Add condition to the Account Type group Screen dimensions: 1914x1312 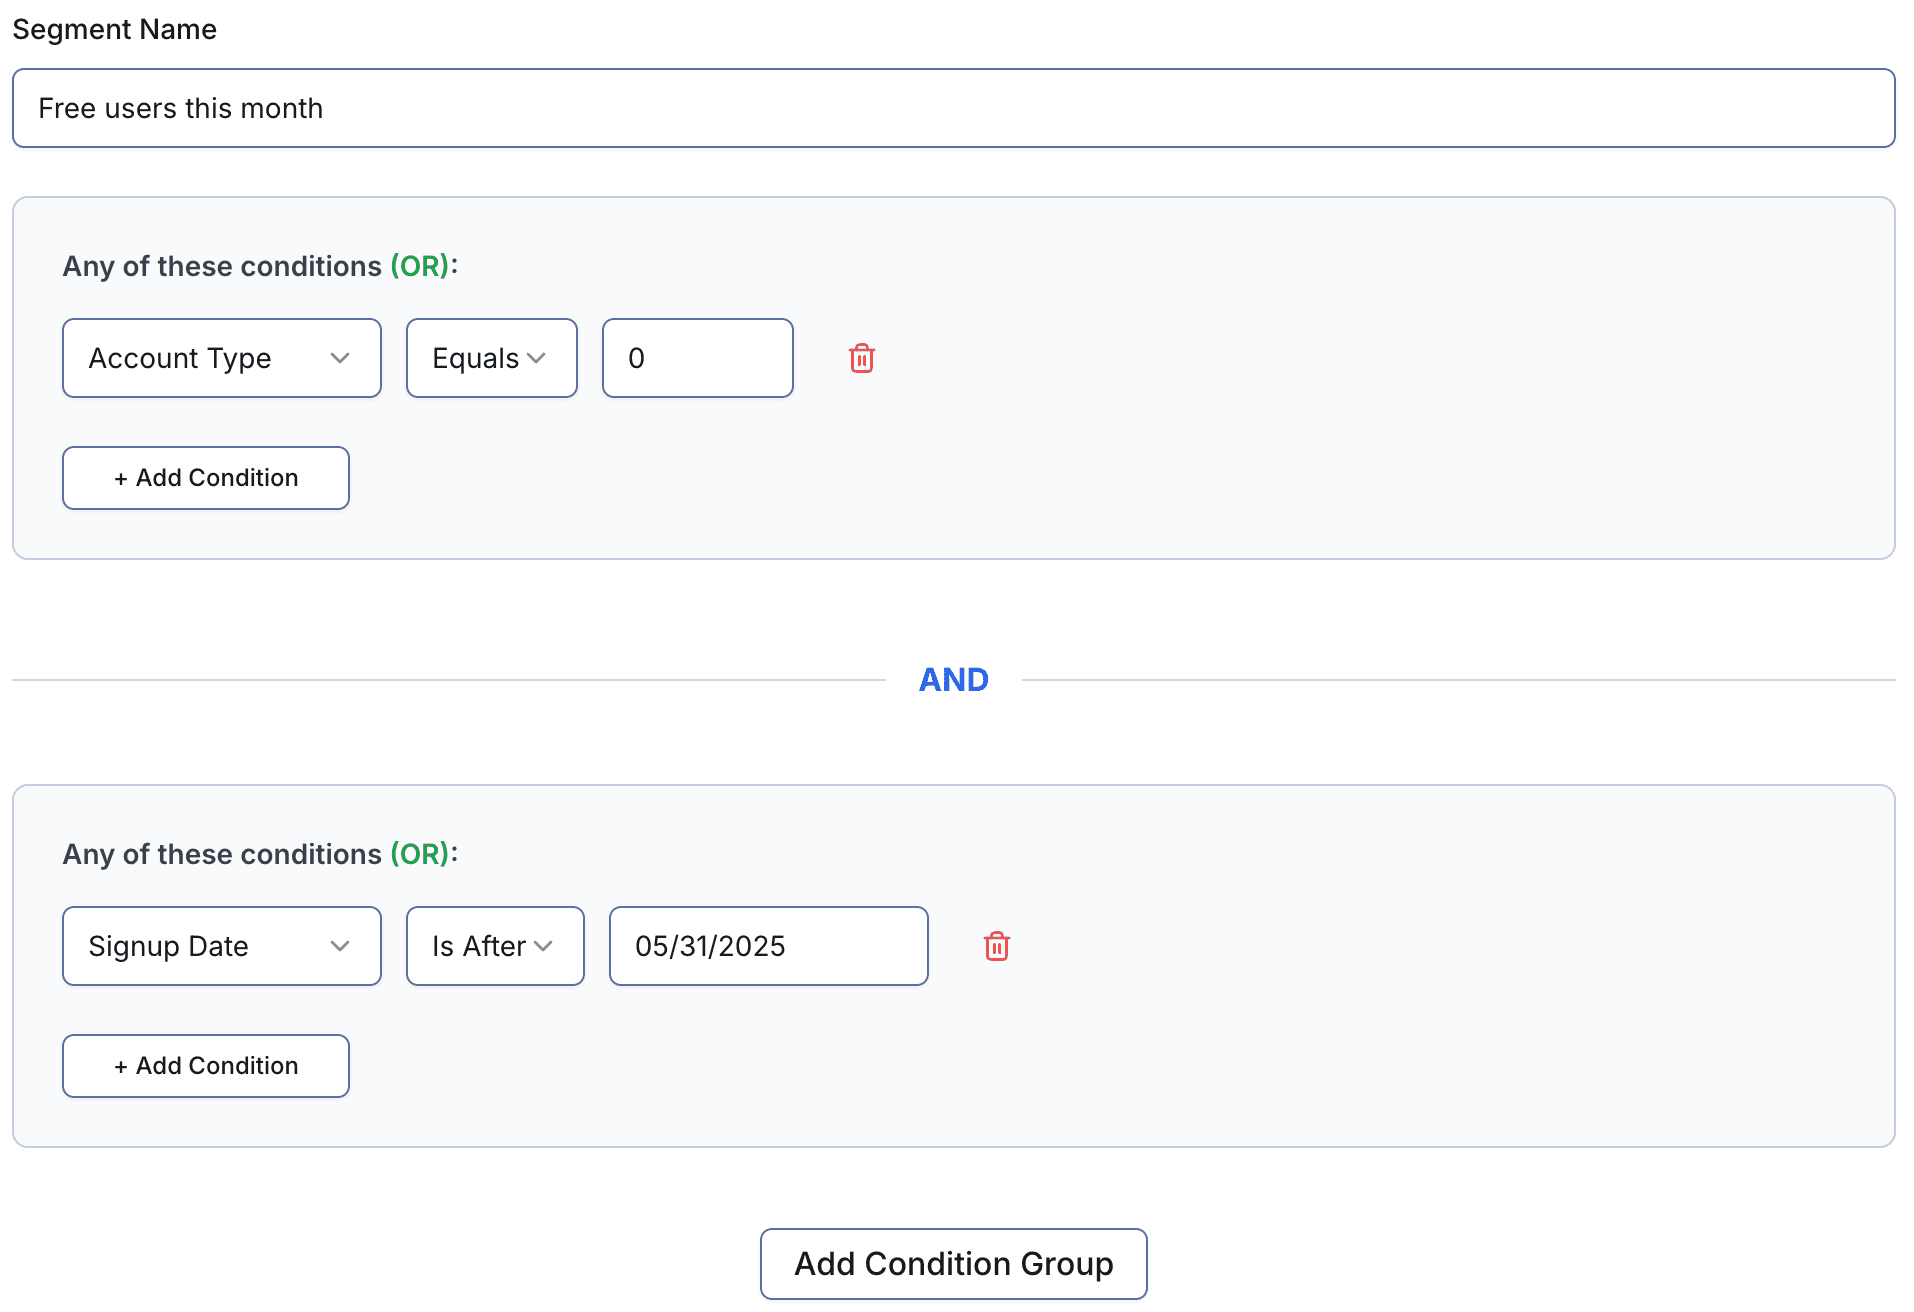coord(206,478)
